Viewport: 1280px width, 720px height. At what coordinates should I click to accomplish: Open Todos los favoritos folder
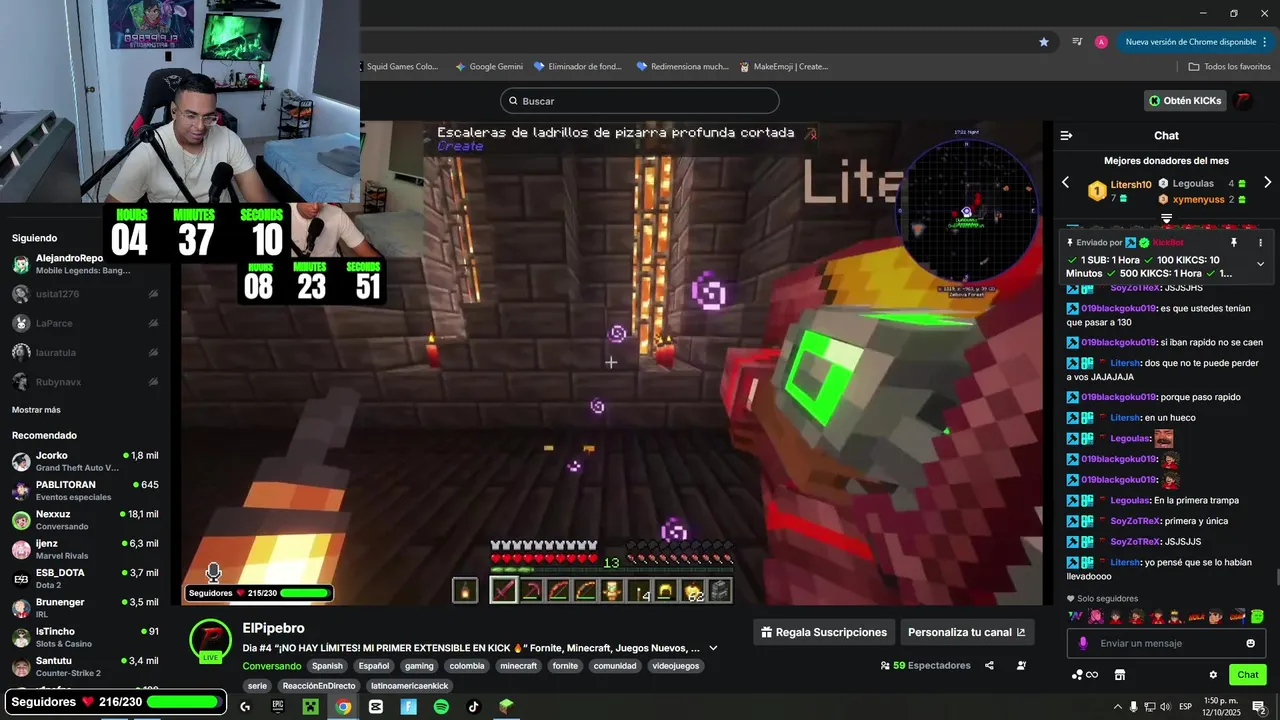coord(1229,67)
